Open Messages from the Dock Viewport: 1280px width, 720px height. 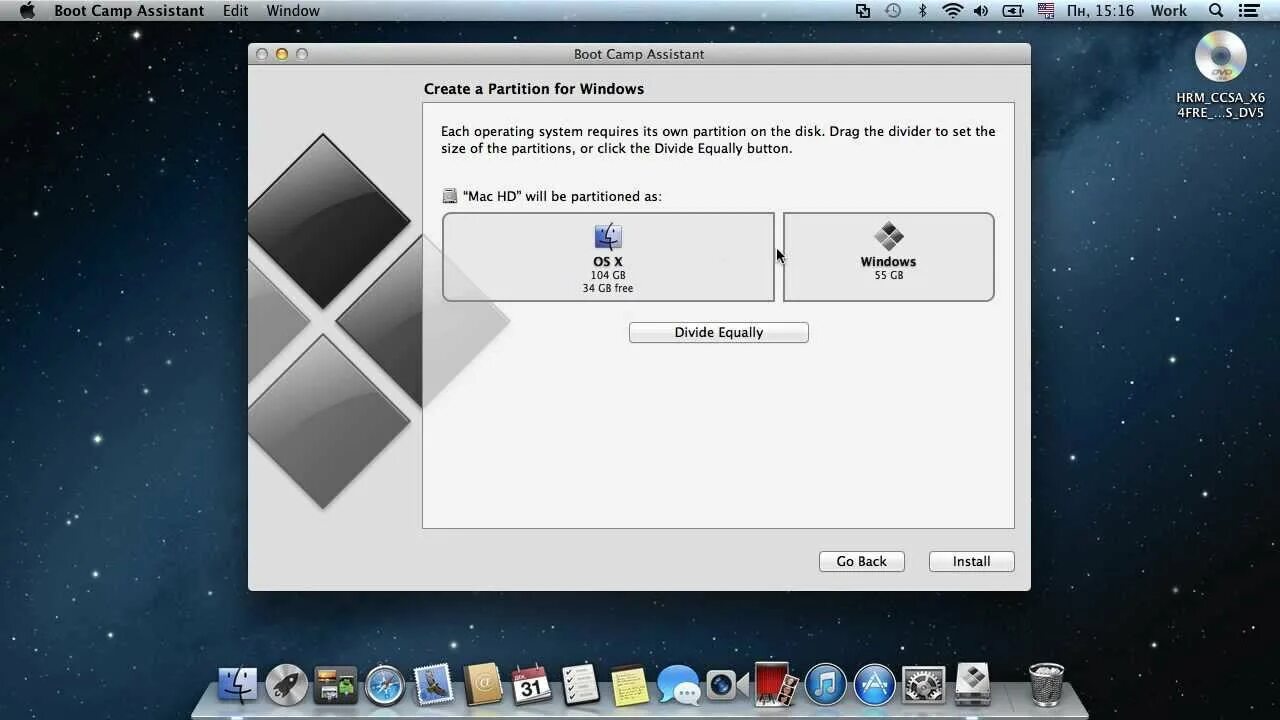tap(678, 686)
